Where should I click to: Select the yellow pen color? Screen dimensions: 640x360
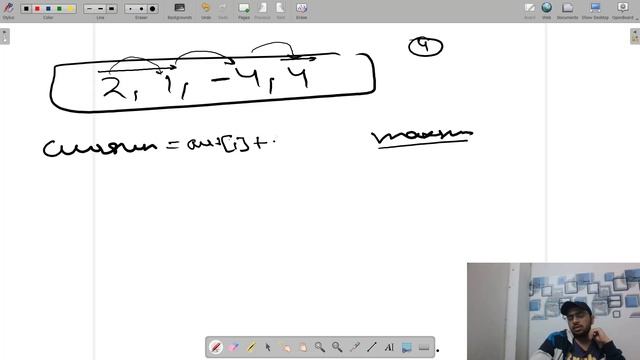click(70, 9)
